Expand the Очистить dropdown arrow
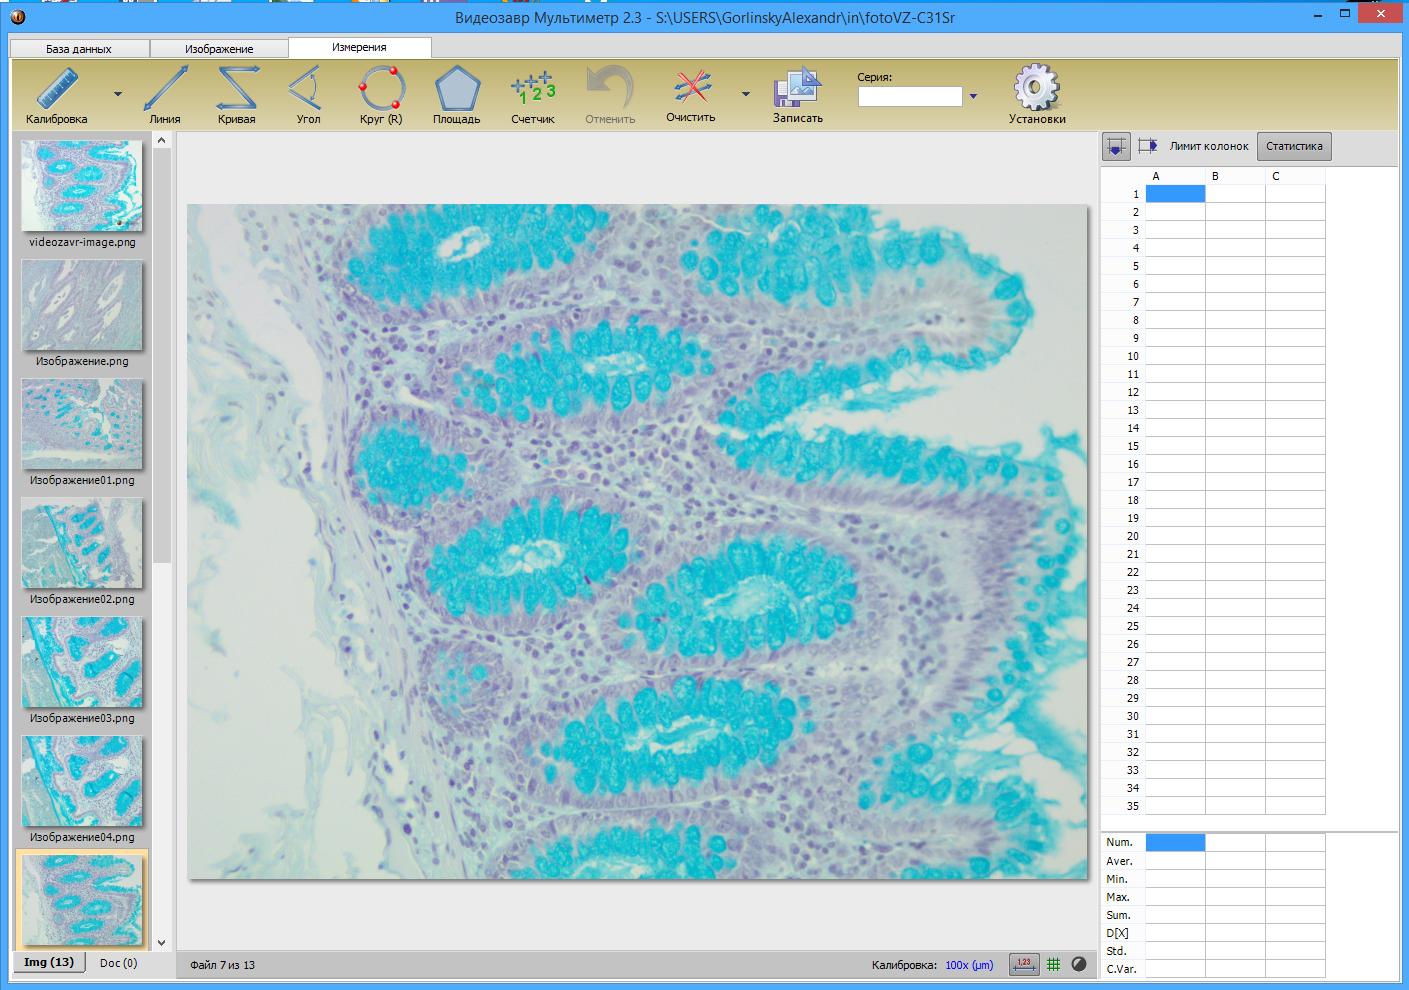This screenshot has width=1409, height=990. click(x=746, y=94)
